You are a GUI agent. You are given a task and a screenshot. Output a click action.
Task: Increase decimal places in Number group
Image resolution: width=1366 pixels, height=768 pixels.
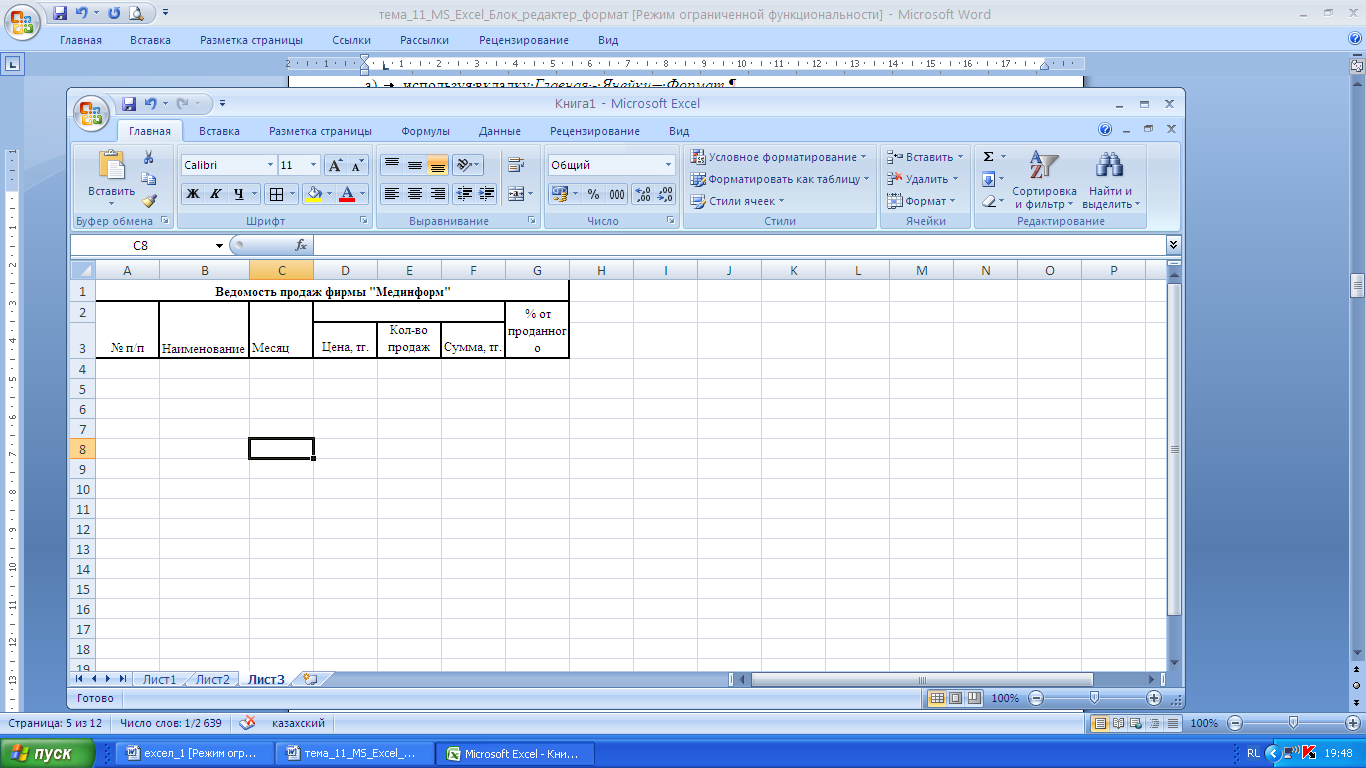(x=643, y=194)
